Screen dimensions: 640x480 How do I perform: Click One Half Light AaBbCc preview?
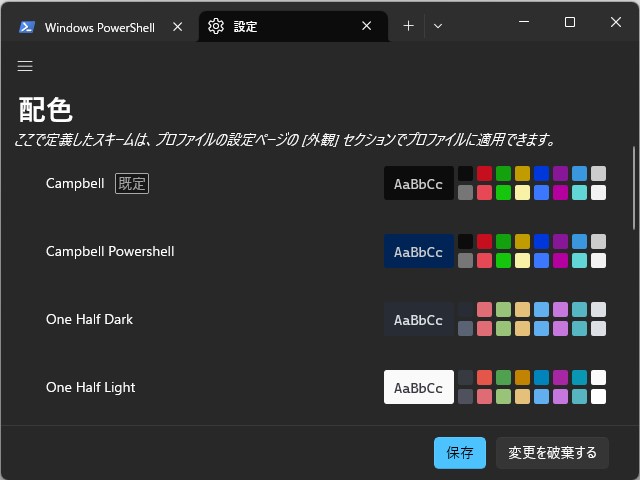[419, 387]
